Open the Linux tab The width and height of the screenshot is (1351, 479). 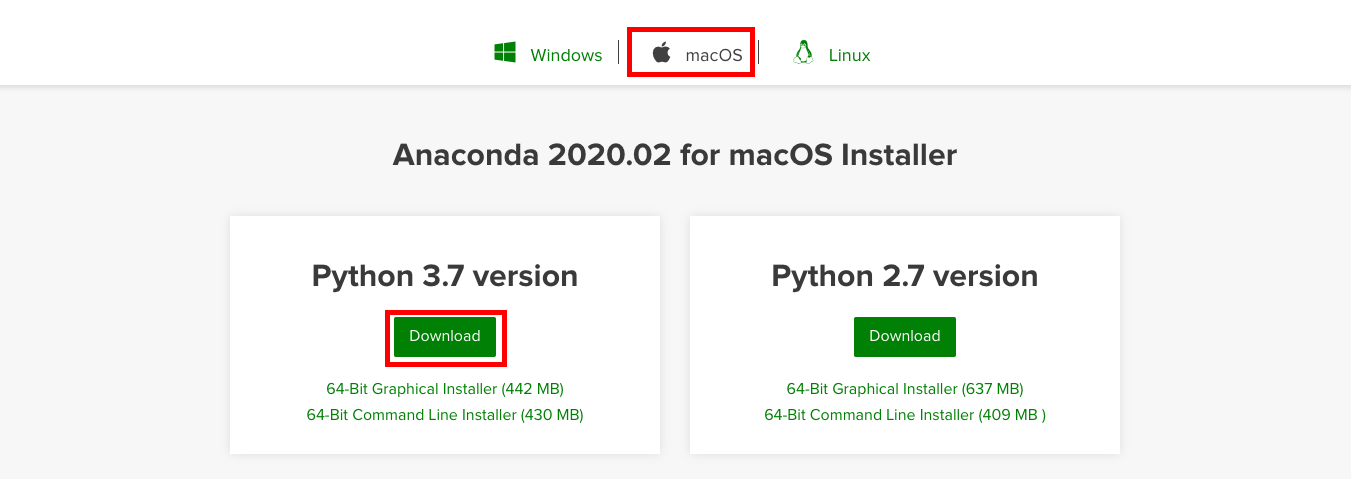click(849, 55)
